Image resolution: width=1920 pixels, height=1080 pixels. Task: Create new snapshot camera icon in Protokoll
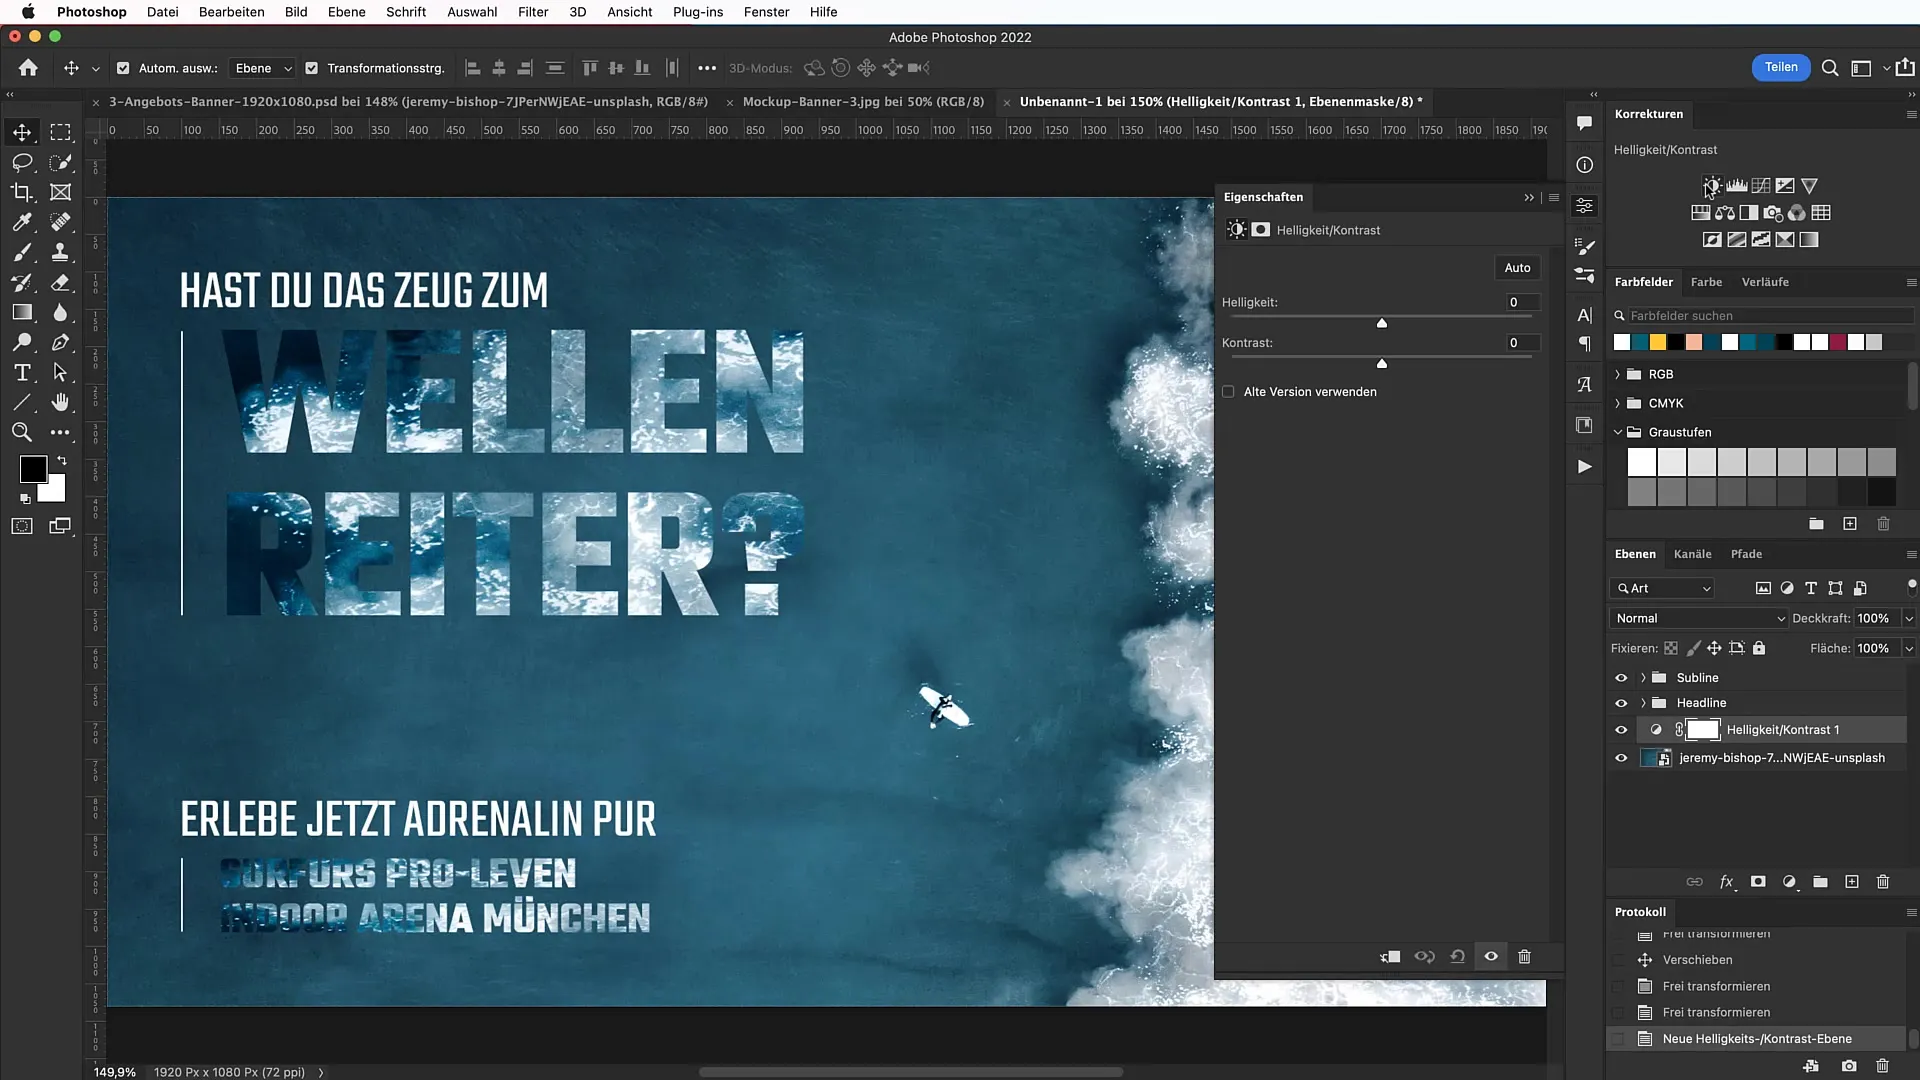click(1849, 1066)
